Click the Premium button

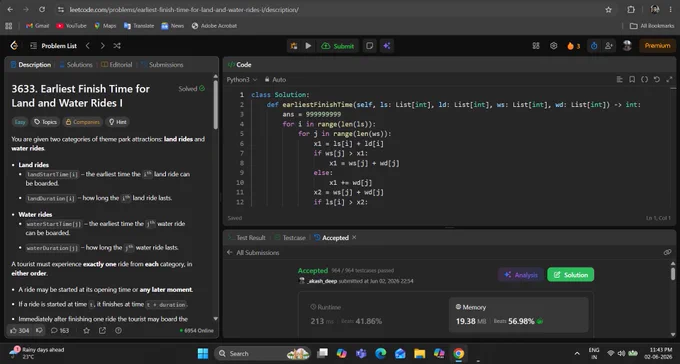(657, 46)
